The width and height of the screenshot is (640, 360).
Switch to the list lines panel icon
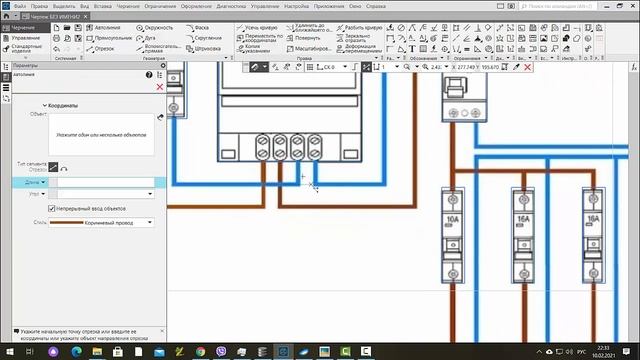[6, 88]
